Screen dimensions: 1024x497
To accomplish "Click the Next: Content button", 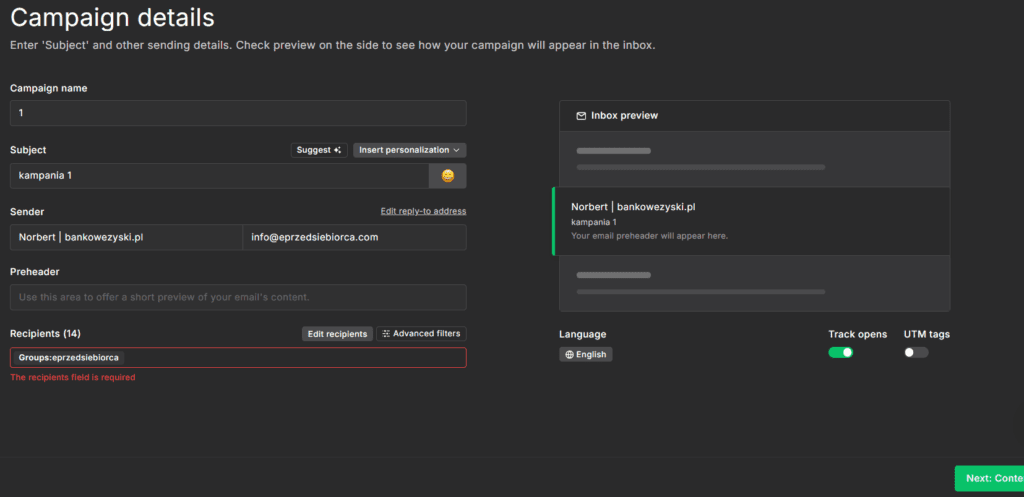I will [988, 478].
